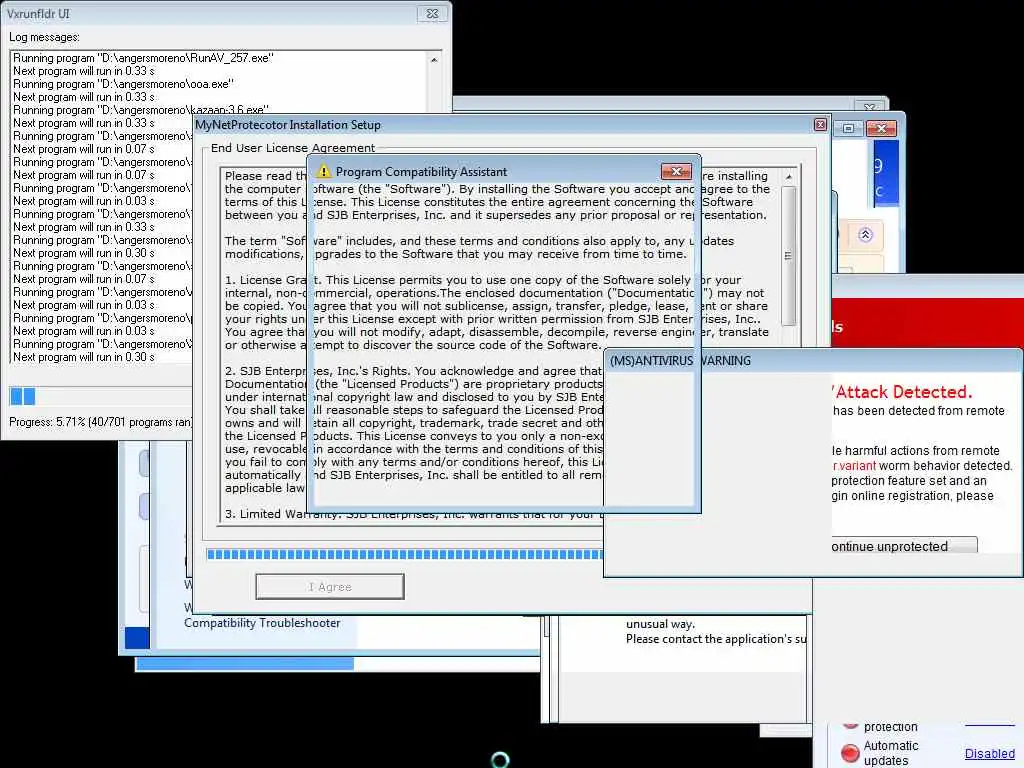Close the background window with the red X button
This screenshot has width=1024, height=768.
[881, 129]
